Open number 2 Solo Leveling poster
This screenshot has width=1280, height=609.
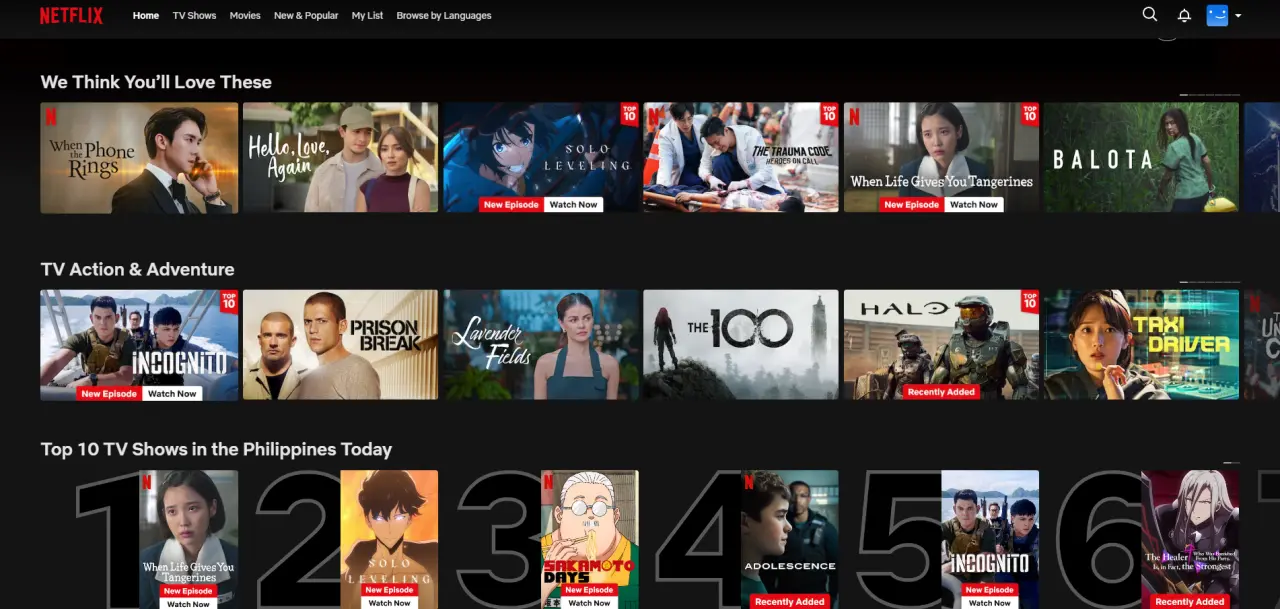[x=389, y=539]
